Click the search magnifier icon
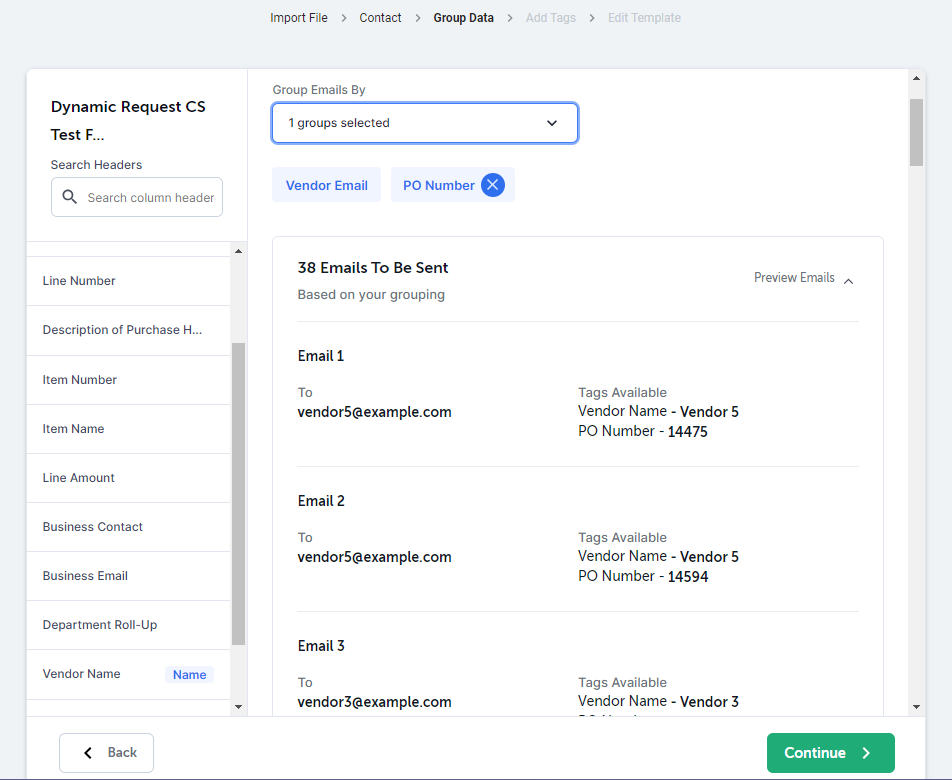Viewport: 952px width, 780px height. tap(70, 197)
